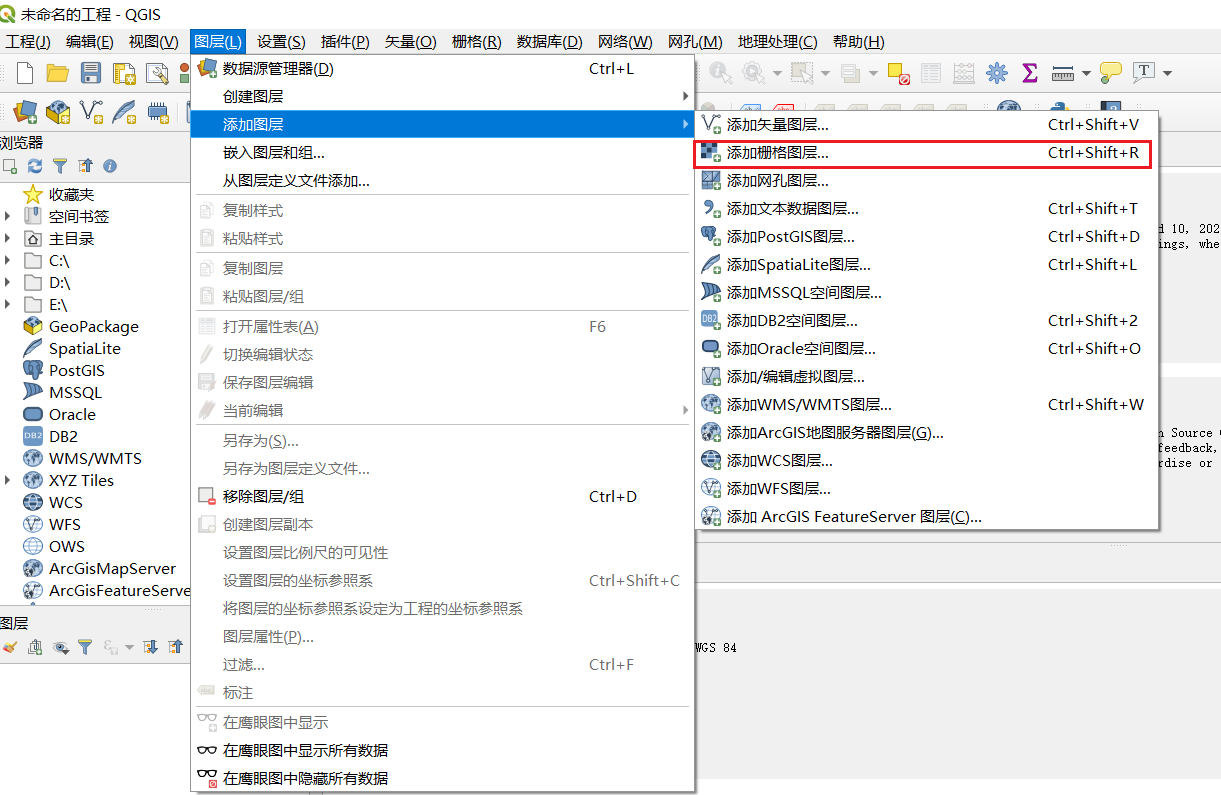Click the New Shapefile Layer toolbar icon

91,111
